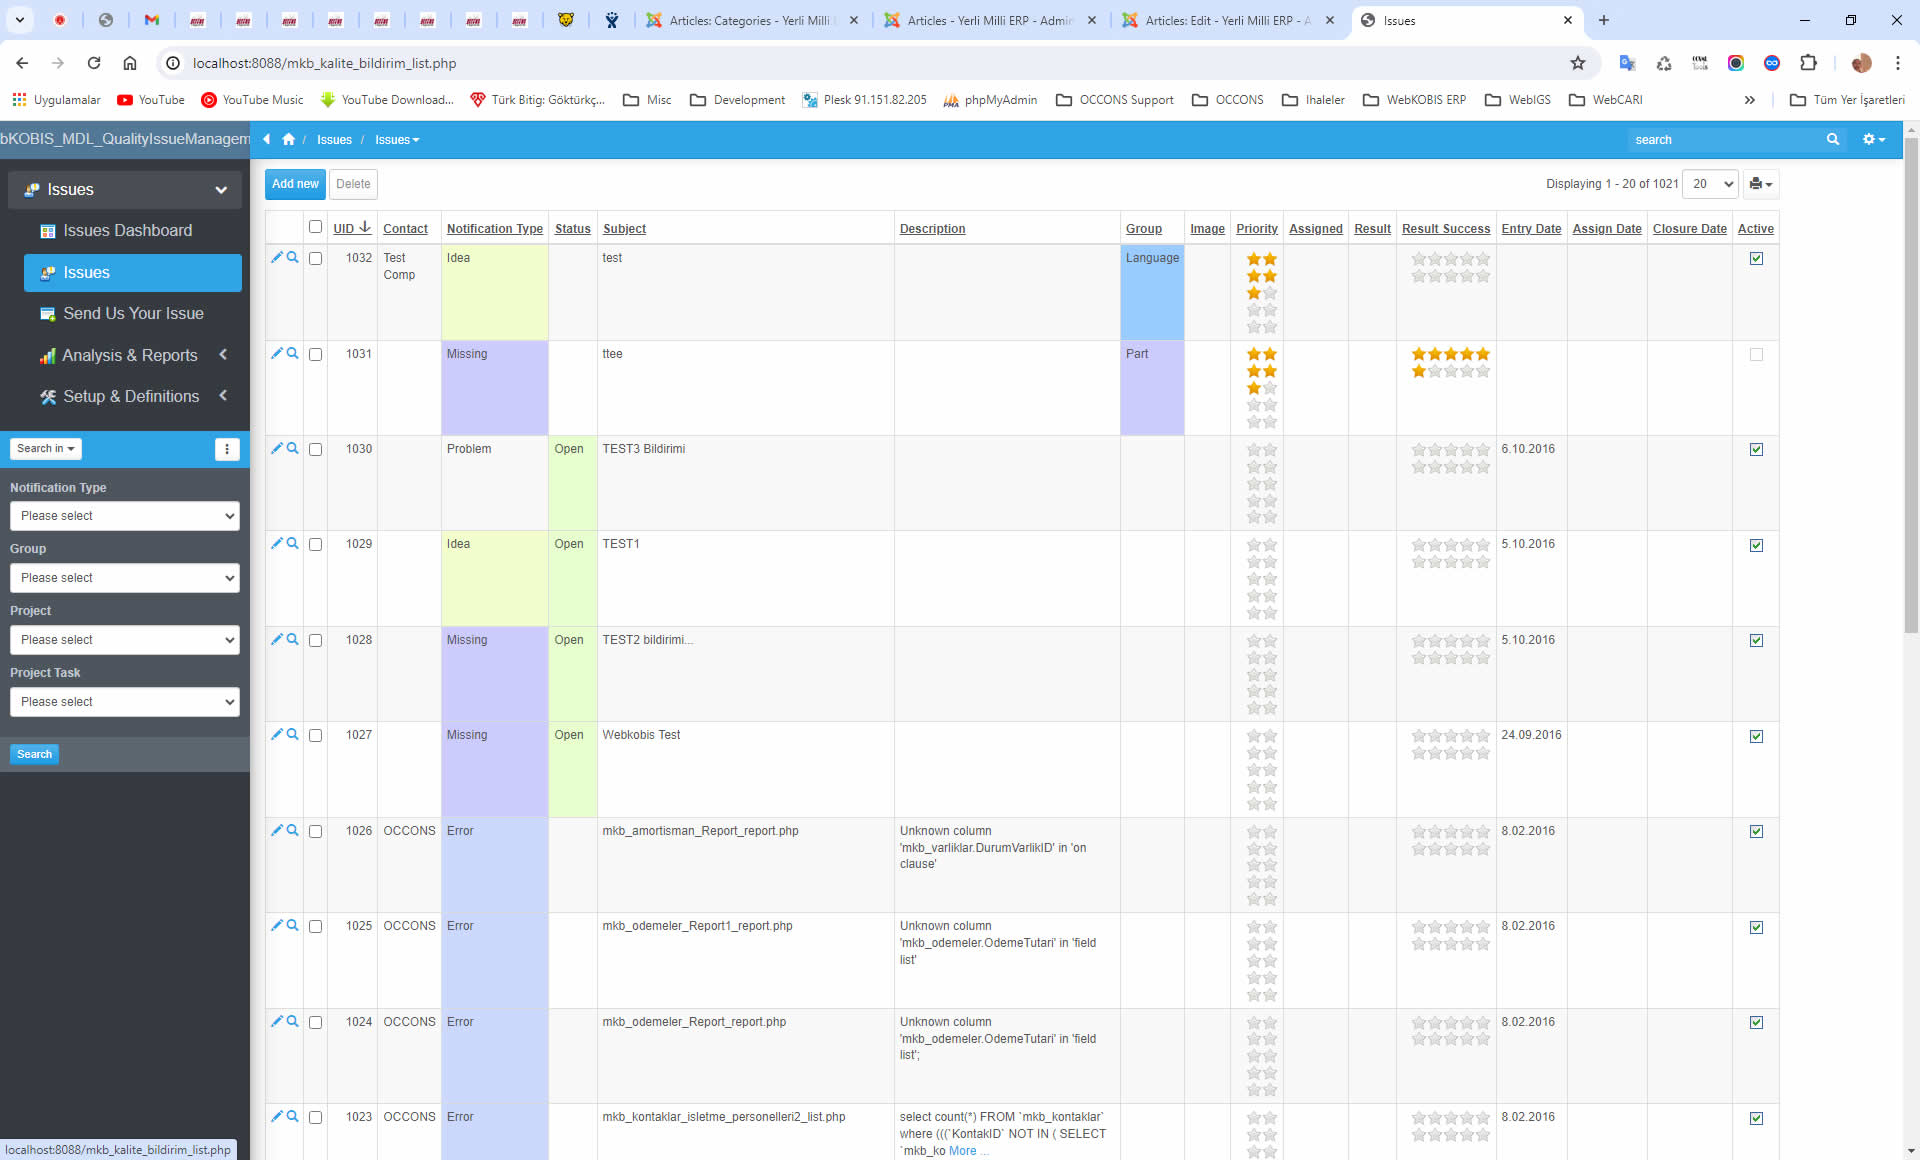Set Result Success star rating for row 1031

[1450, 363]
